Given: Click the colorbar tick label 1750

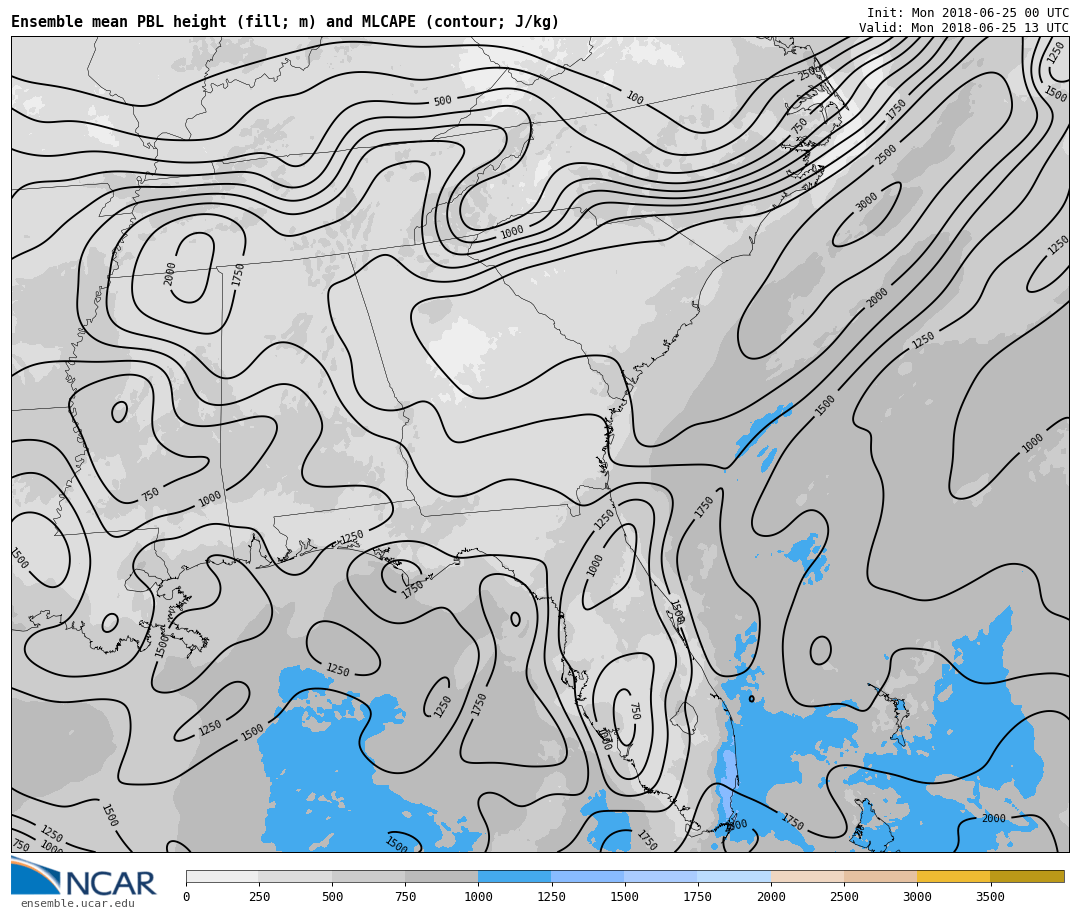Looking at the screenshot, I should click(x=698, y=896).
